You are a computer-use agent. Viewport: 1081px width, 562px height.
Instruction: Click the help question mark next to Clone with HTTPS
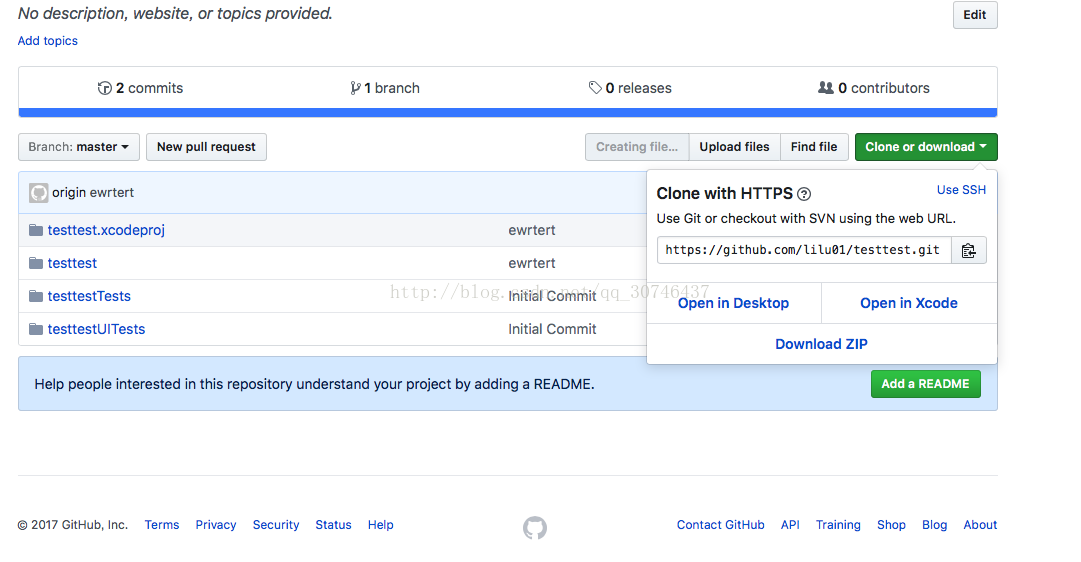click(x=804, y=194)
